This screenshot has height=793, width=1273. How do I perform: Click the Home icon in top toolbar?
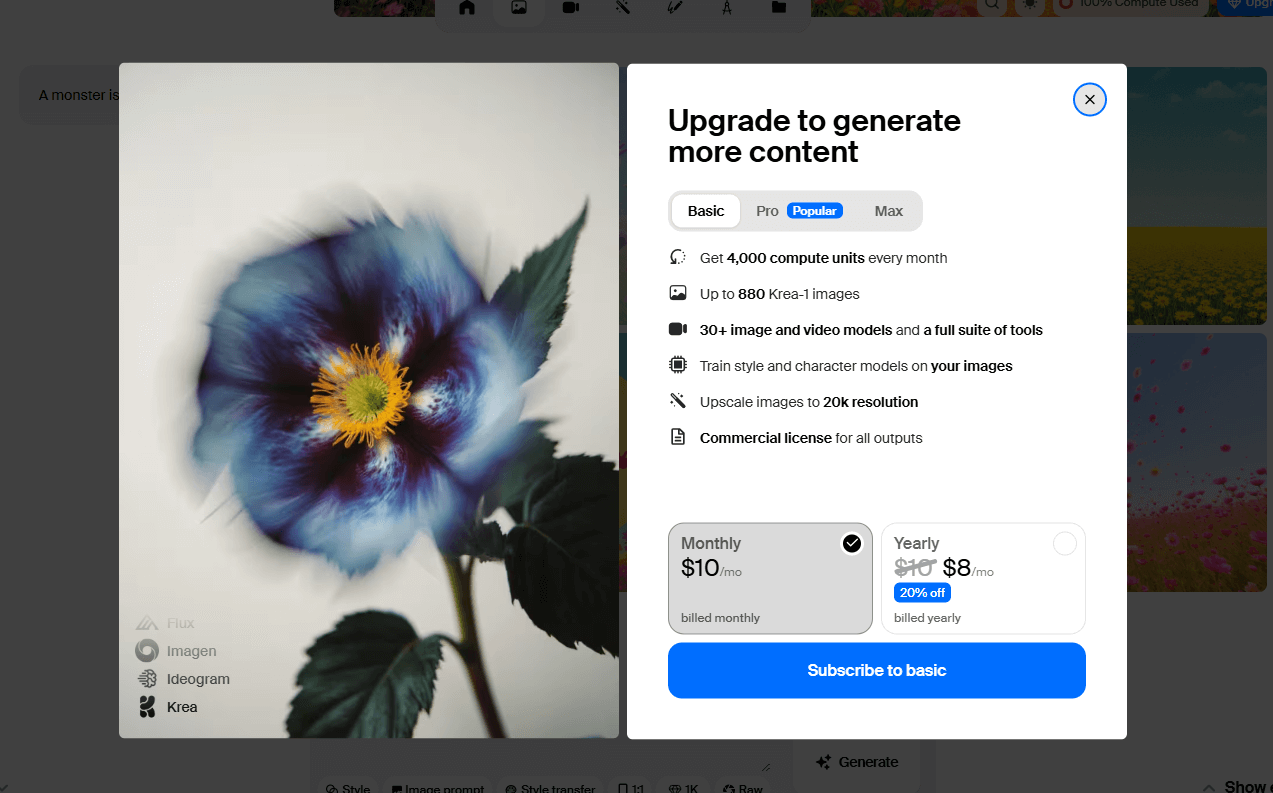click(467, 8)
